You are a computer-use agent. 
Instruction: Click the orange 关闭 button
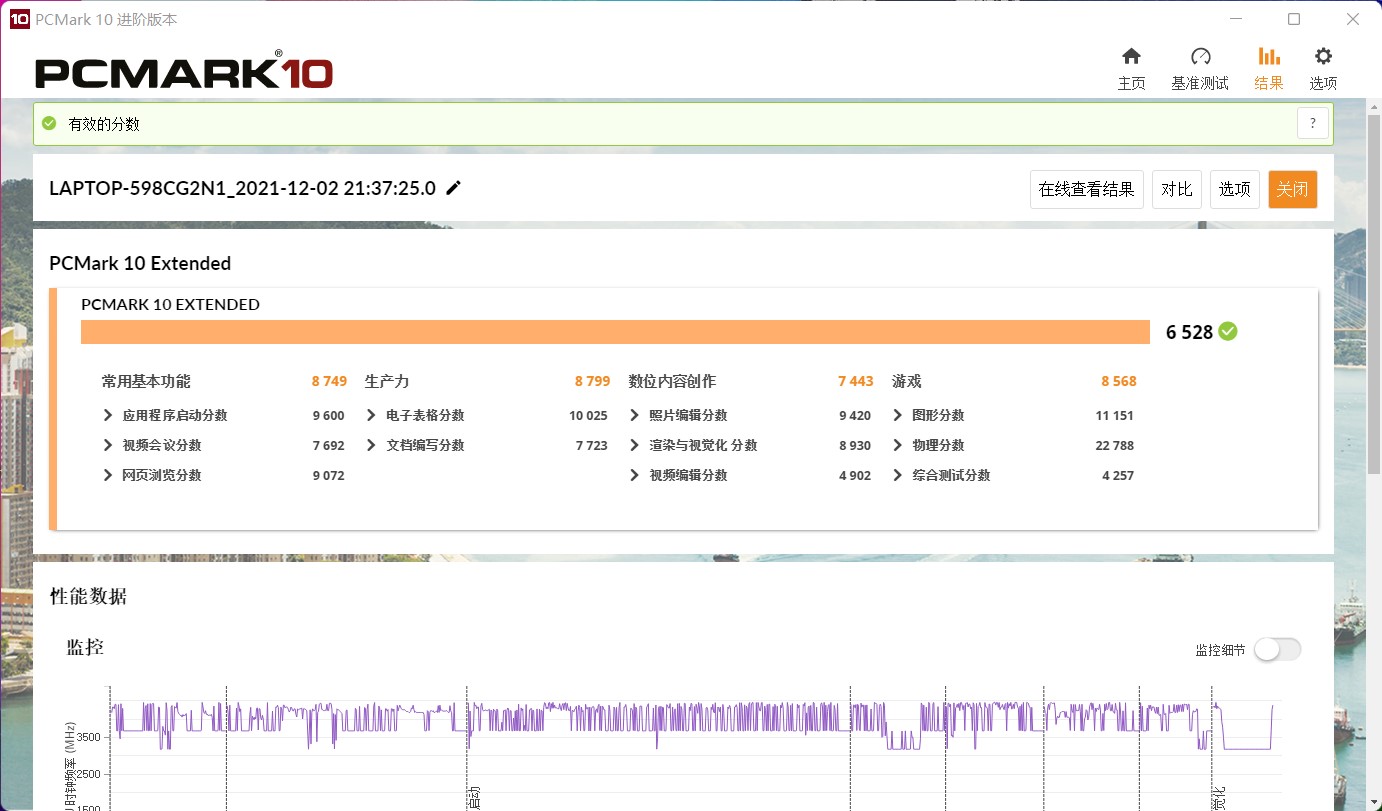[1293, 189]
